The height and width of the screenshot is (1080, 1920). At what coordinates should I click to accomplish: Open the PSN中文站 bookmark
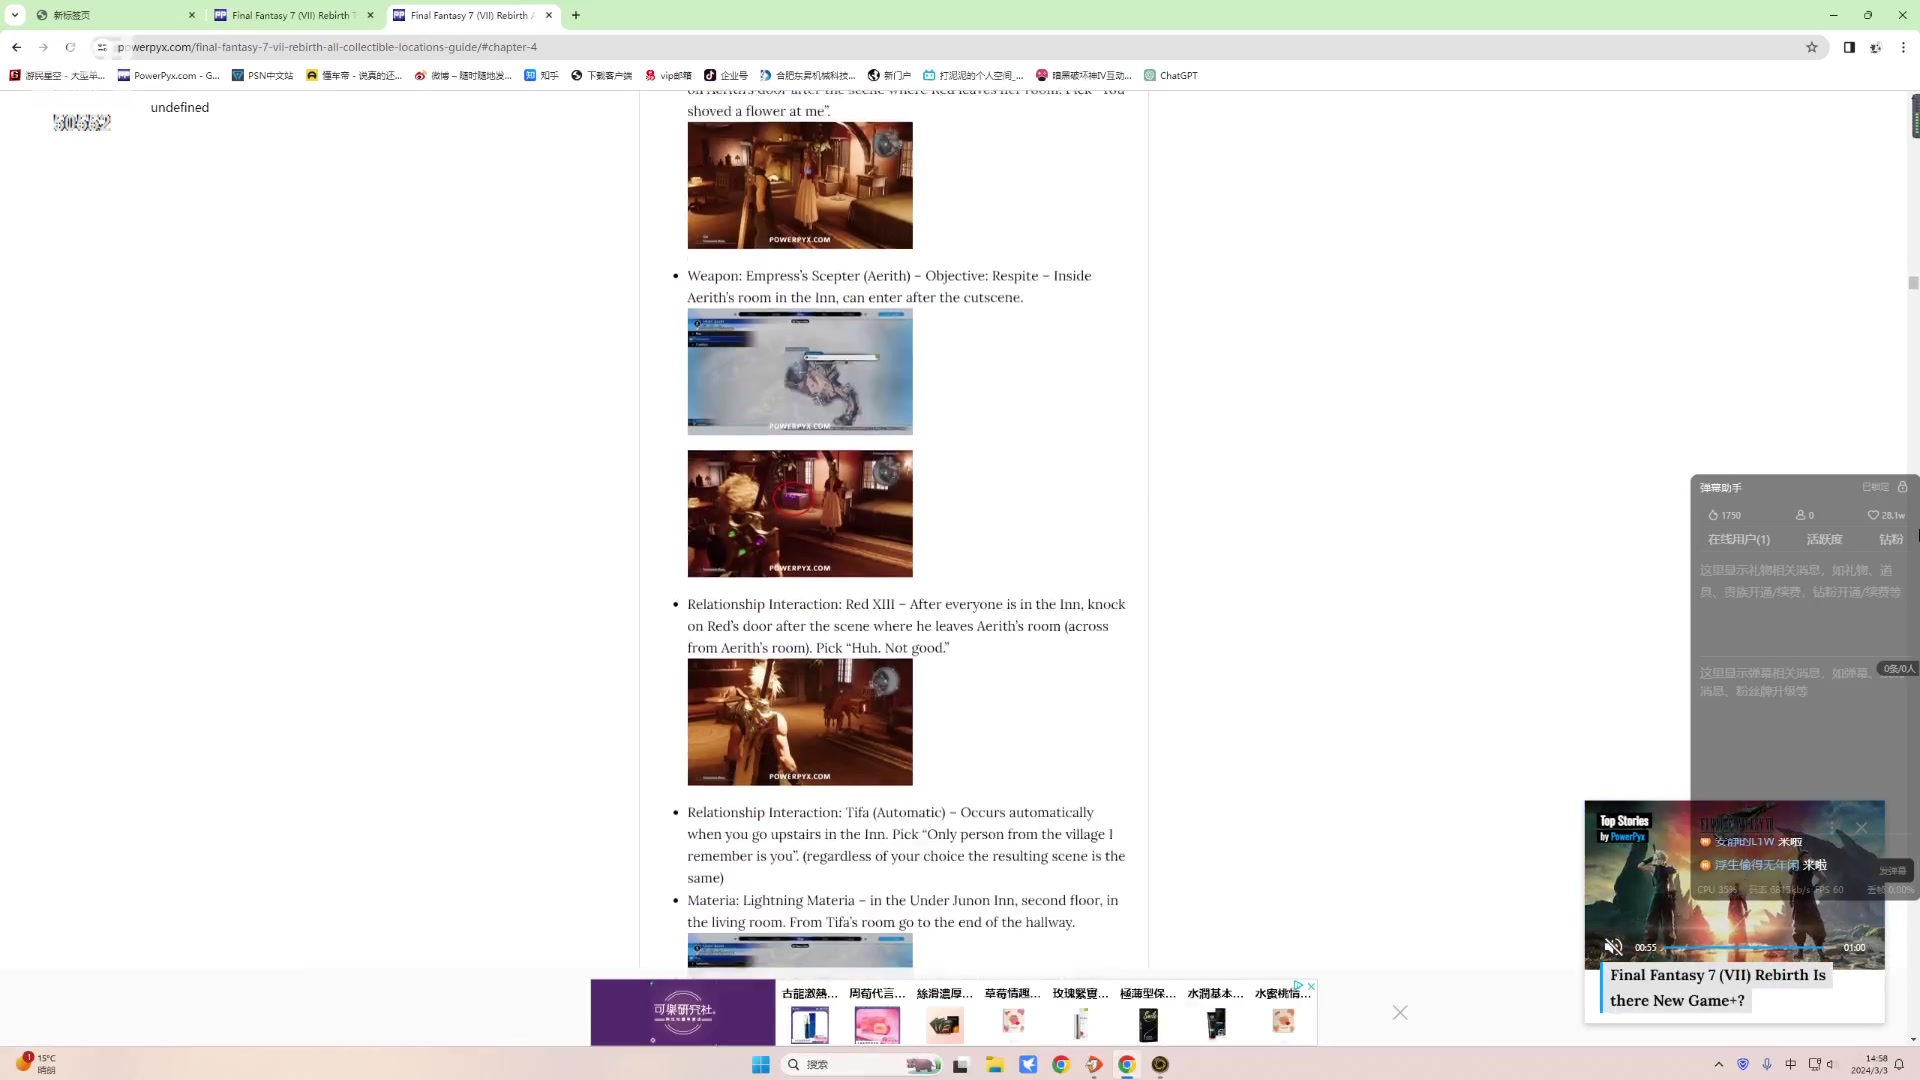tap(262, 75)
